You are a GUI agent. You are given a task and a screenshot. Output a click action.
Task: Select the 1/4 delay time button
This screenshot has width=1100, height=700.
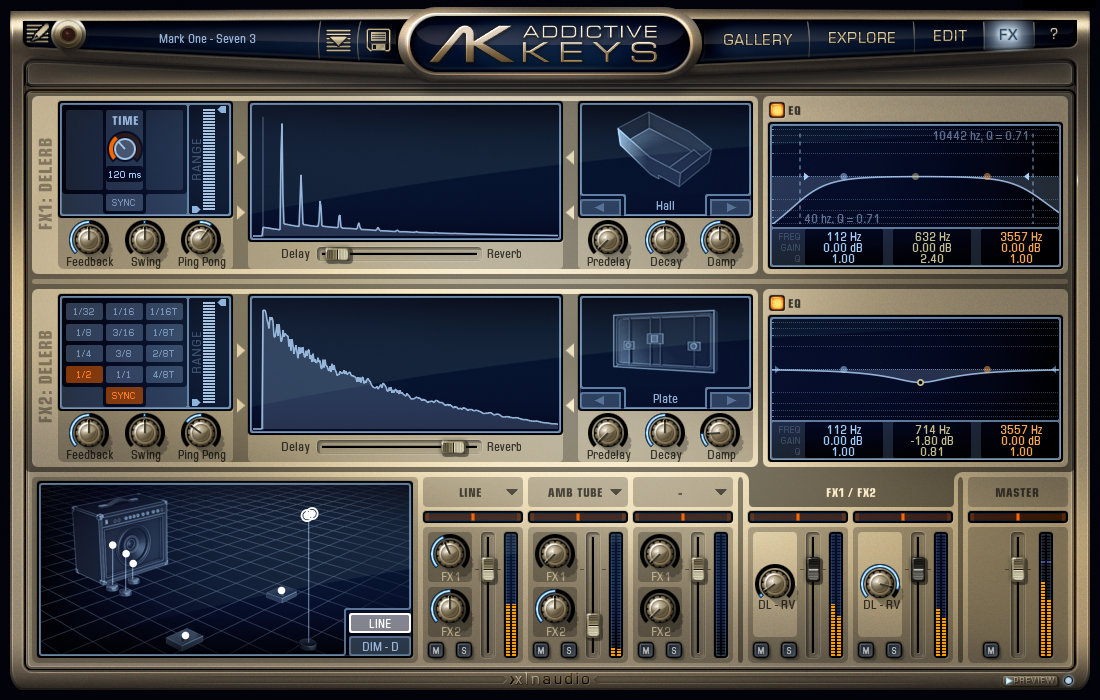pos(84,353)
